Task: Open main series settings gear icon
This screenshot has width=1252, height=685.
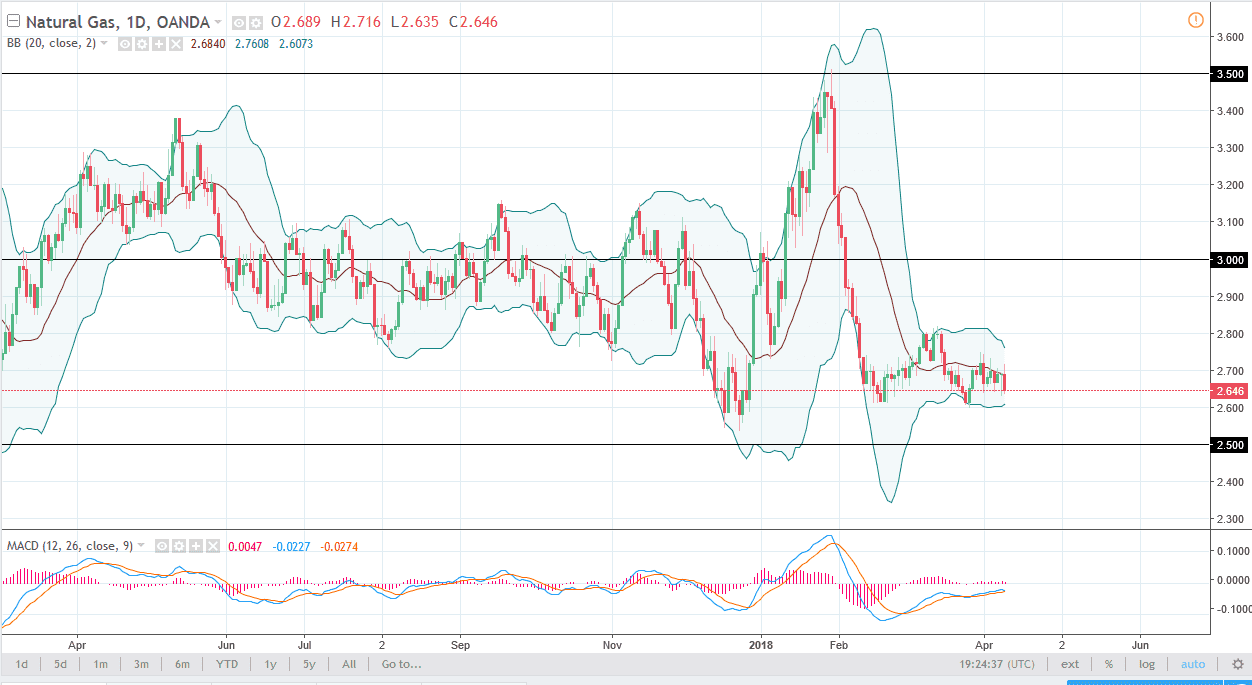Action: click(x=255, y=23)
